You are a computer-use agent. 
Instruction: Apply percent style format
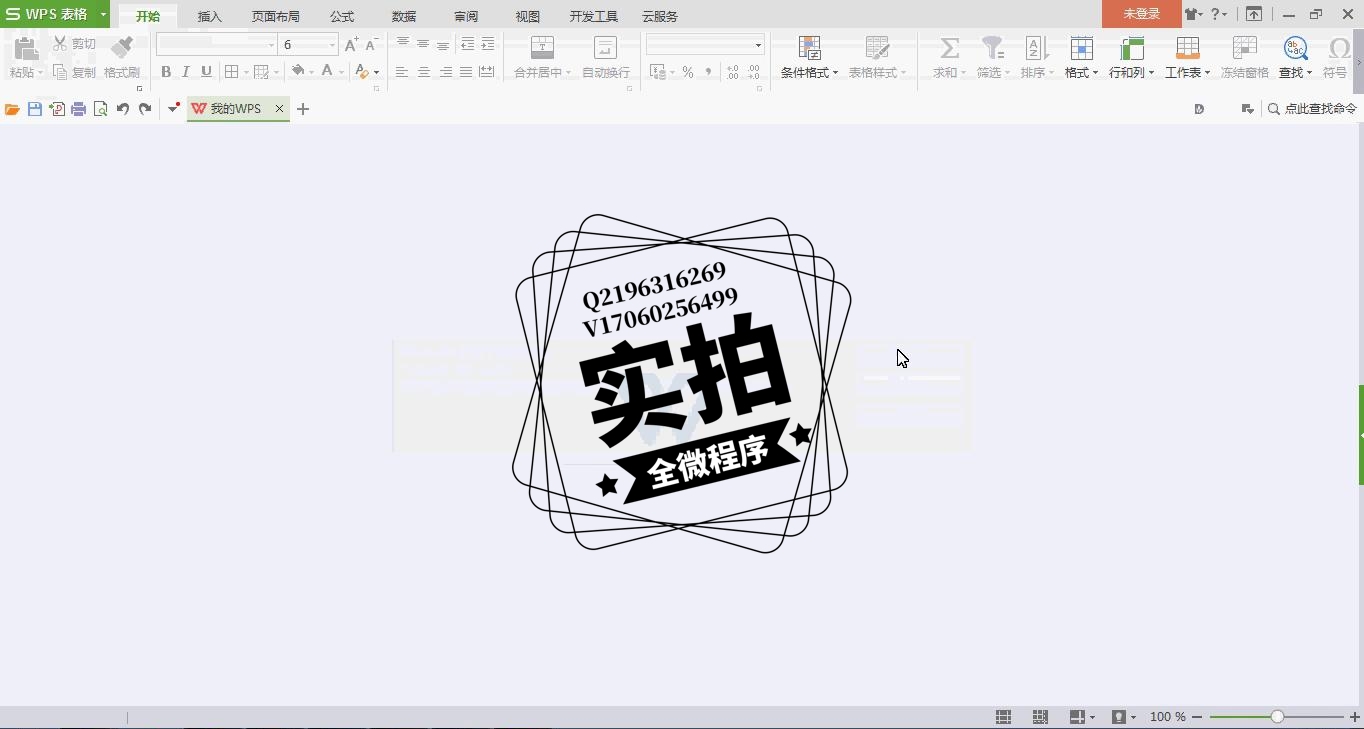(688, 72)
